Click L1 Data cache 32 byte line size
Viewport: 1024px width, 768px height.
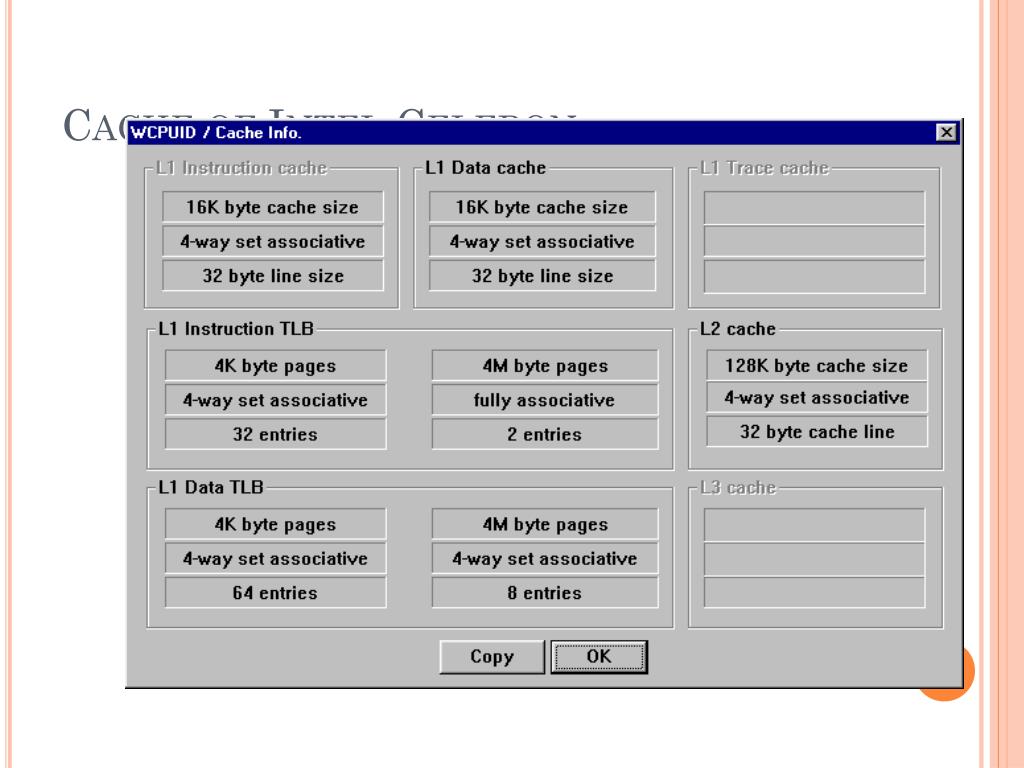coord(542,276)
